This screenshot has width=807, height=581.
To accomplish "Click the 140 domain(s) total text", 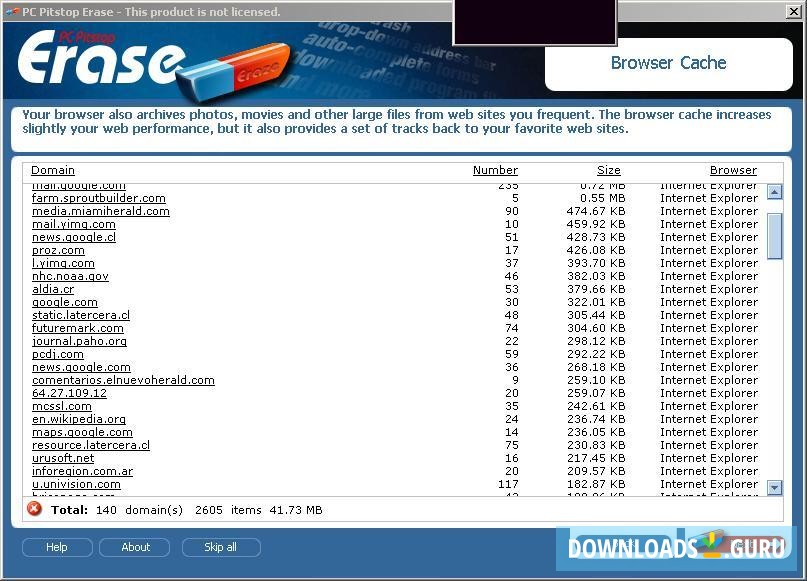I will click(x=139, y=510).
